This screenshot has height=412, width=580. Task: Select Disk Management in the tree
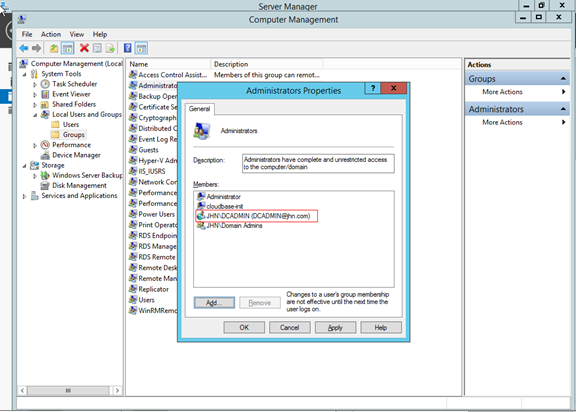(x=79, y=185)
